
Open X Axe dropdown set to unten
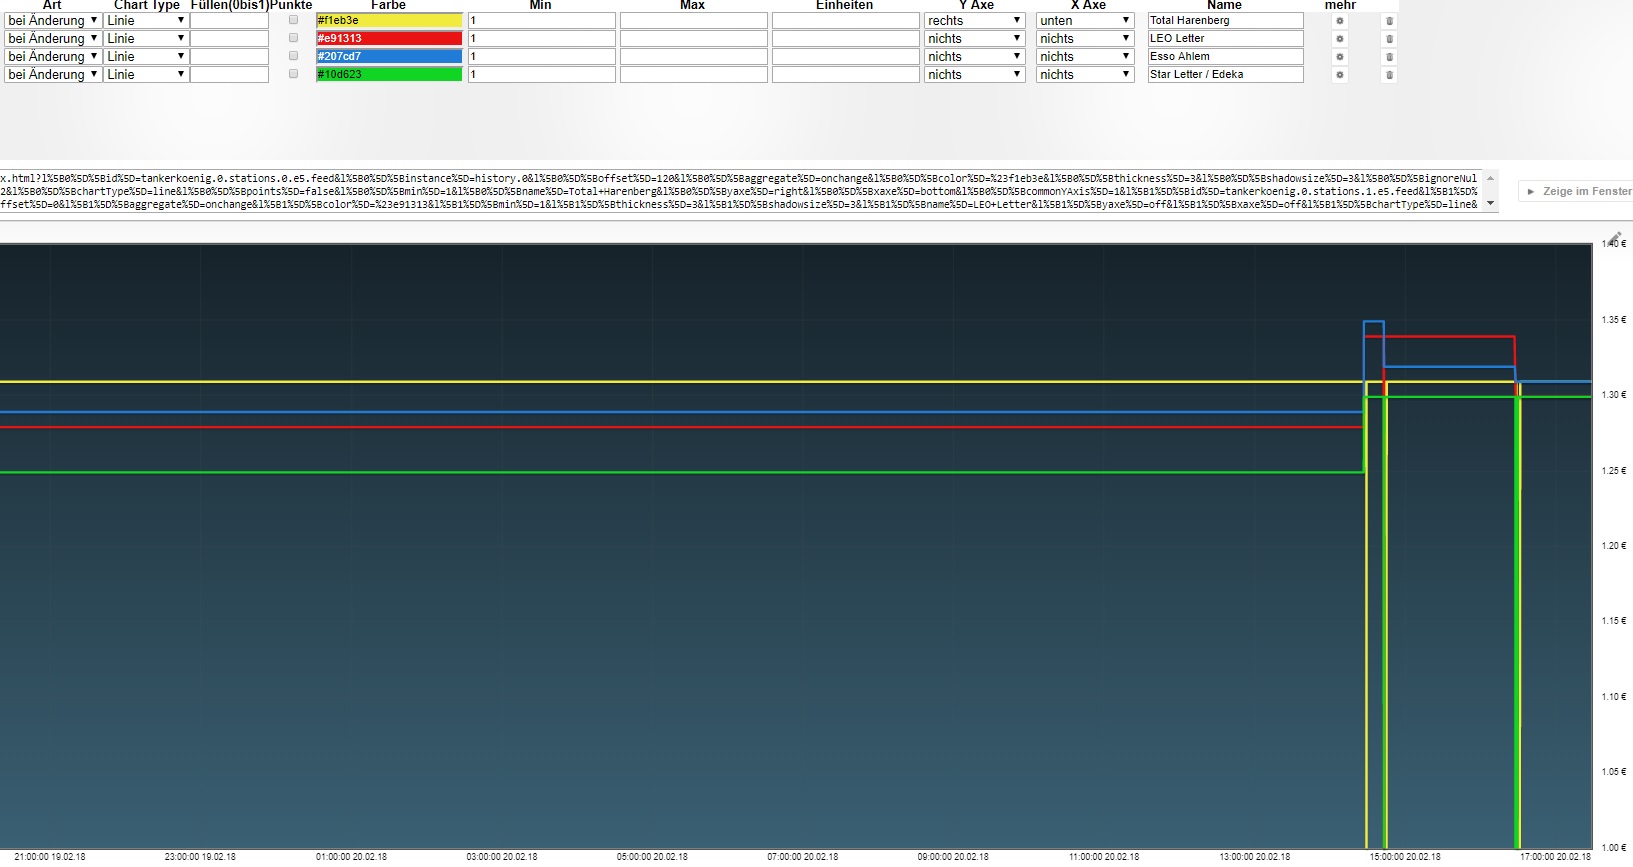tap(1084, 21)
